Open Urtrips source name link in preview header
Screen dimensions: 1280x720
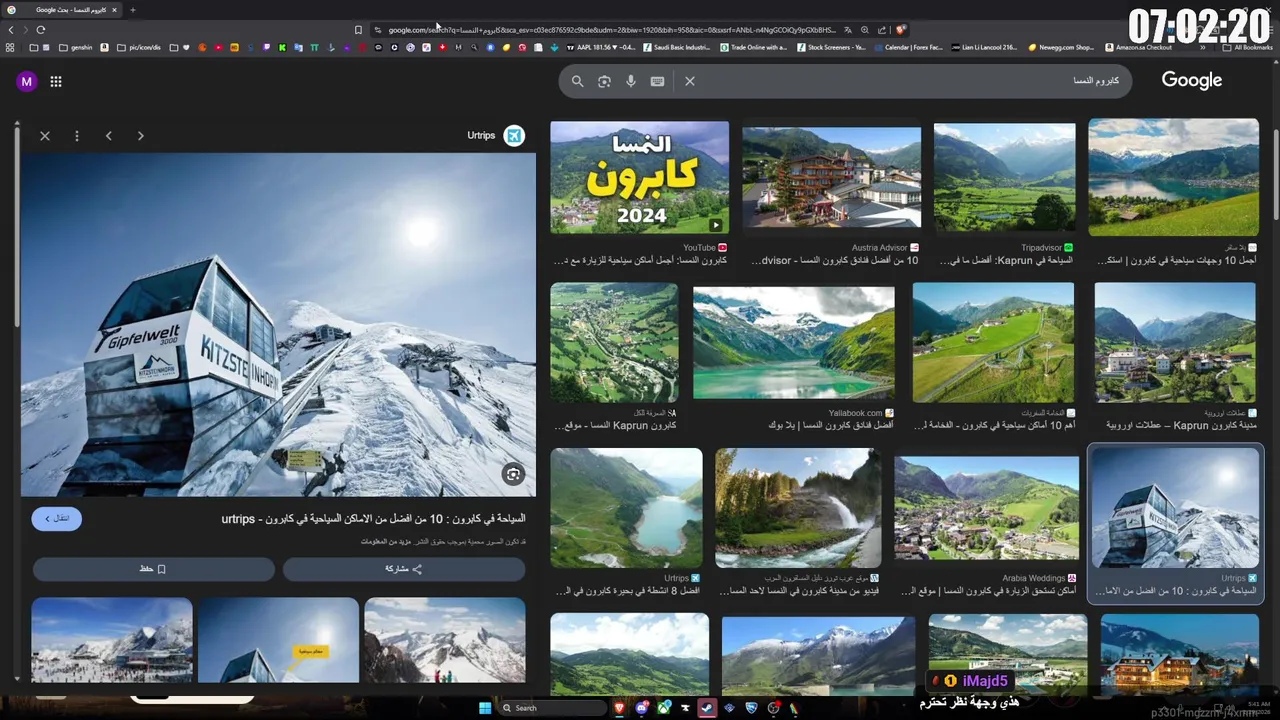(481, 136)
